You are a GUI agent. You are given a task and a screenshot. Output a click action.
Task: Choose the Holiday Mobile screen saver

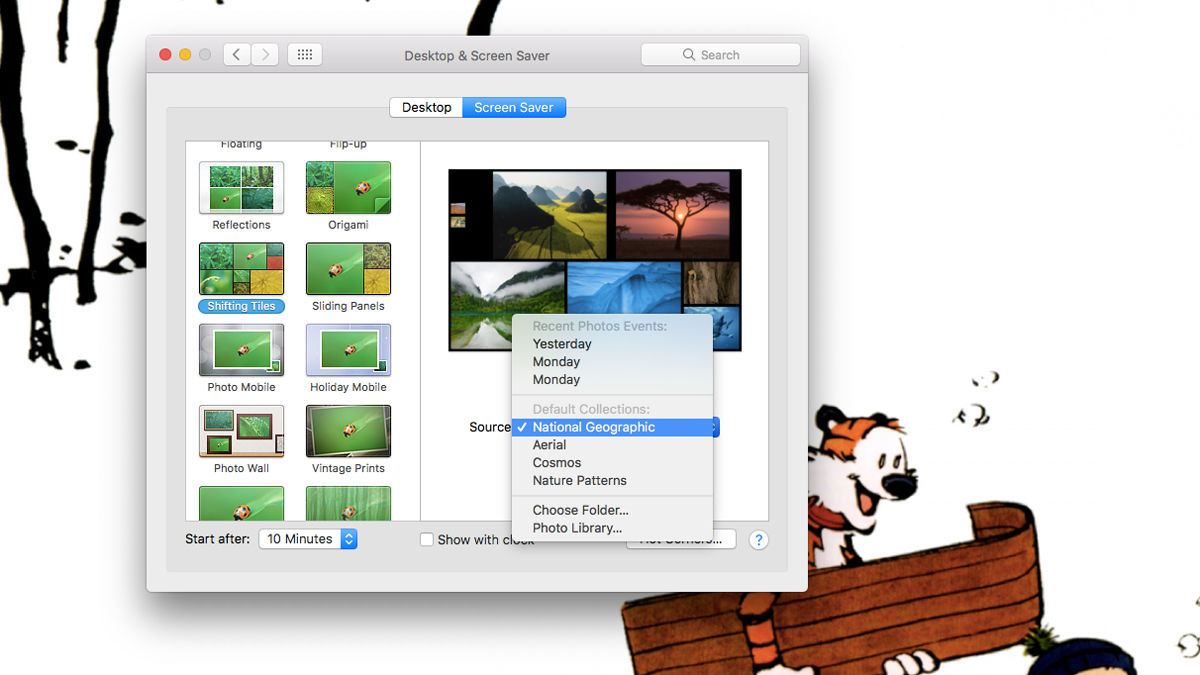tap(348, 350)
